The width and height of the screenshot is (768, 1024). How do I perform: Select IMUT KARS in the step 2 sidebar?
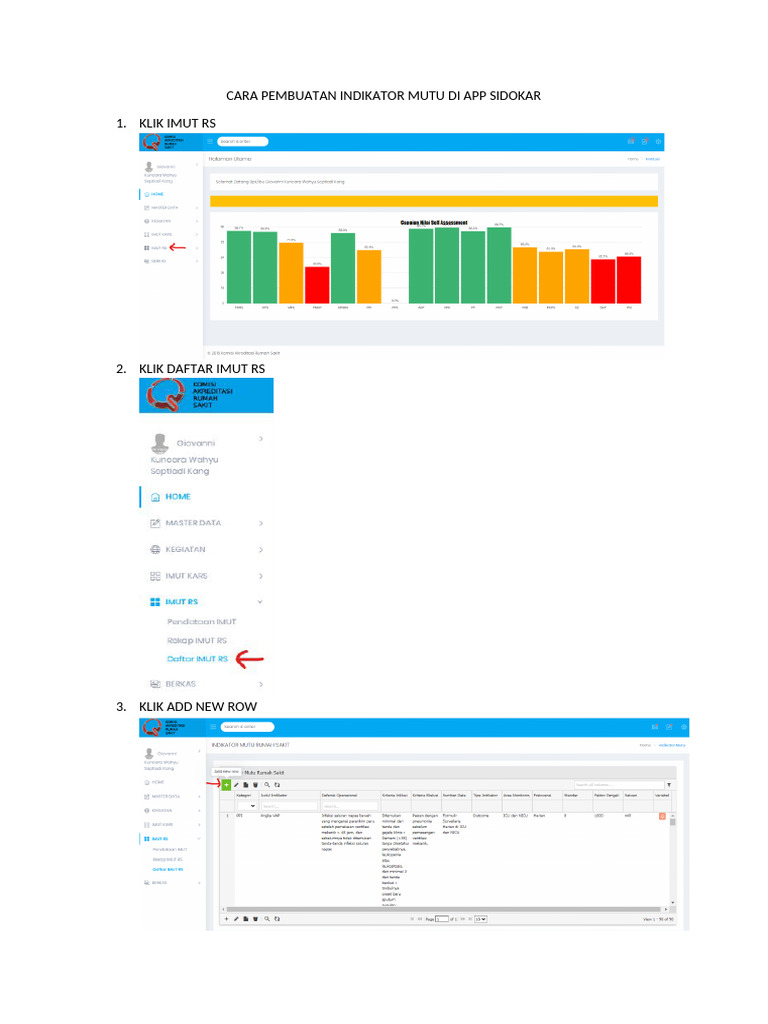click(187, 576)
